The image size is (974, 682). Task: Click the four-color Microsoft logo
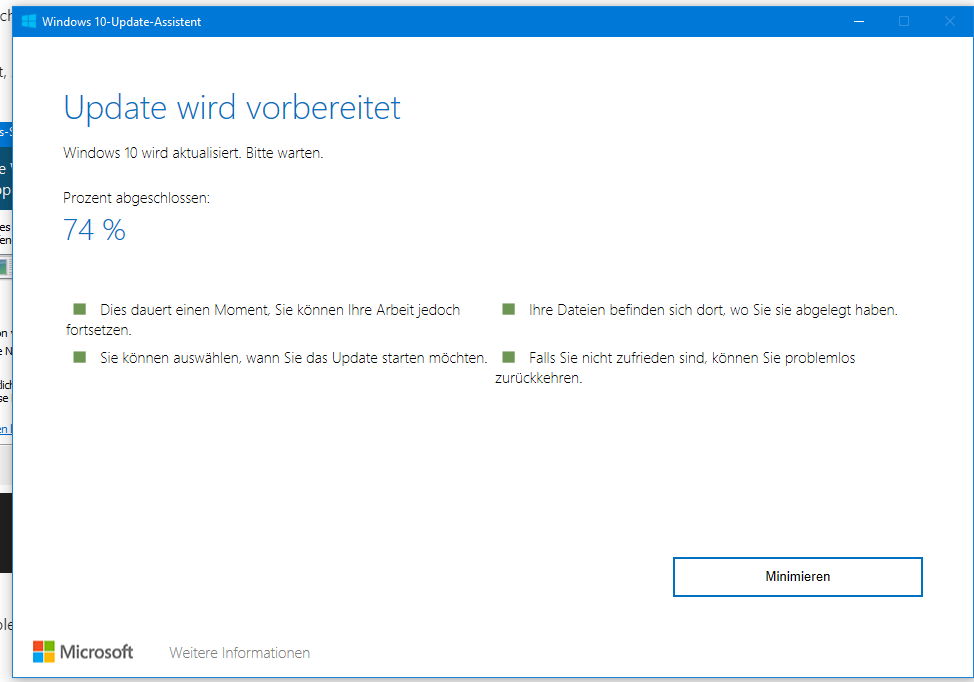[43, 652]
